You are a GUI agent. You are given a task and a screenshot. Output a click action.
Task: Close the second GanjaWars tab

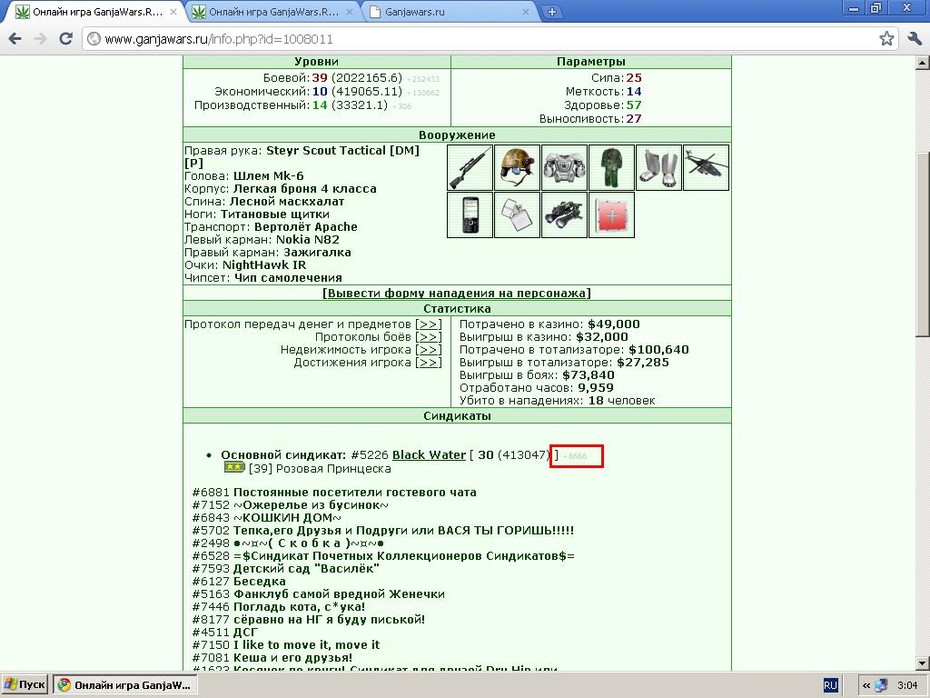350,12
